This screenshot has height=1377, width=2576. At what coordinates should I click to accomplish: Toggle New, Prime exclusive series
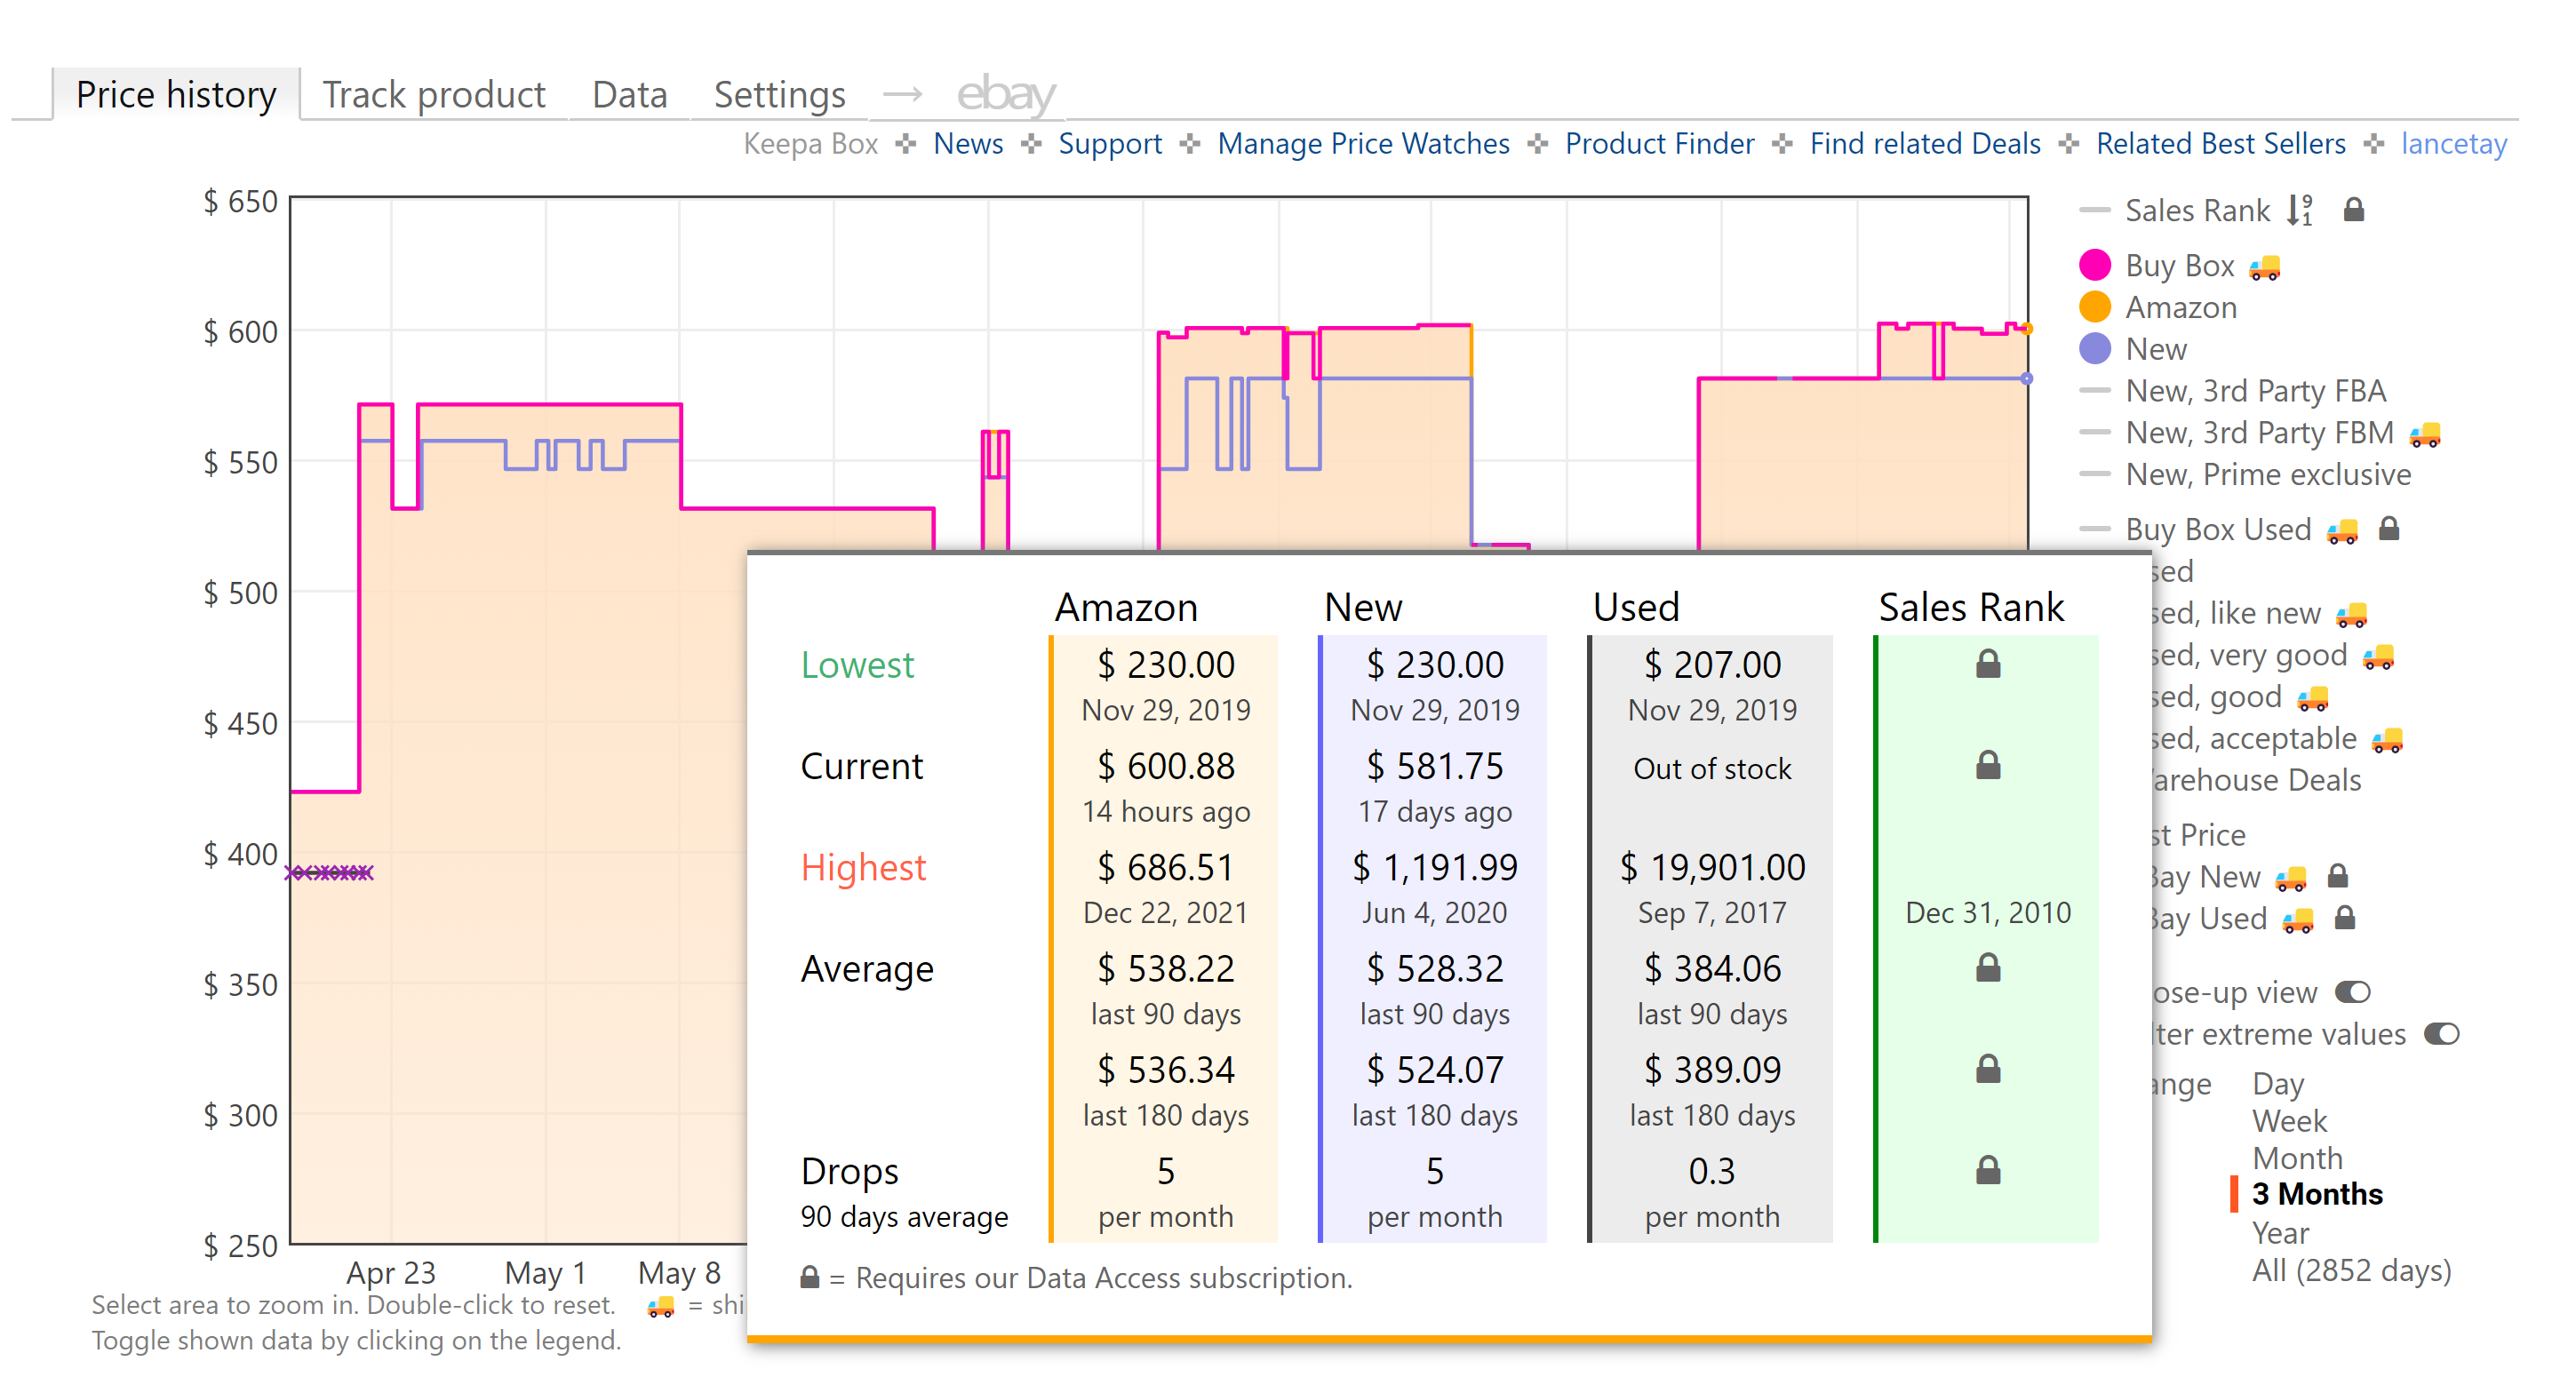point(2267,474)
